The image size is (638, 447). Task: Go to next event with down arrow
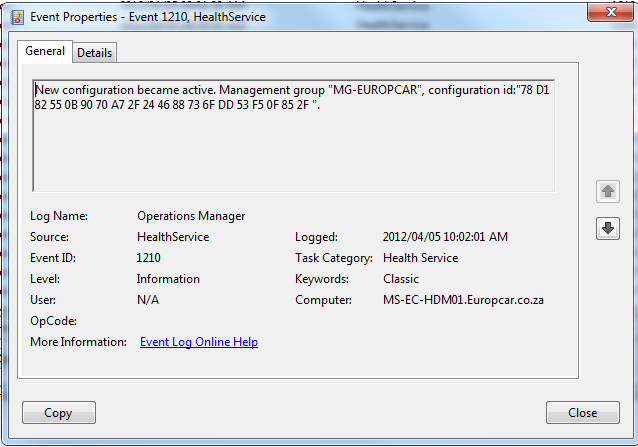607,229
